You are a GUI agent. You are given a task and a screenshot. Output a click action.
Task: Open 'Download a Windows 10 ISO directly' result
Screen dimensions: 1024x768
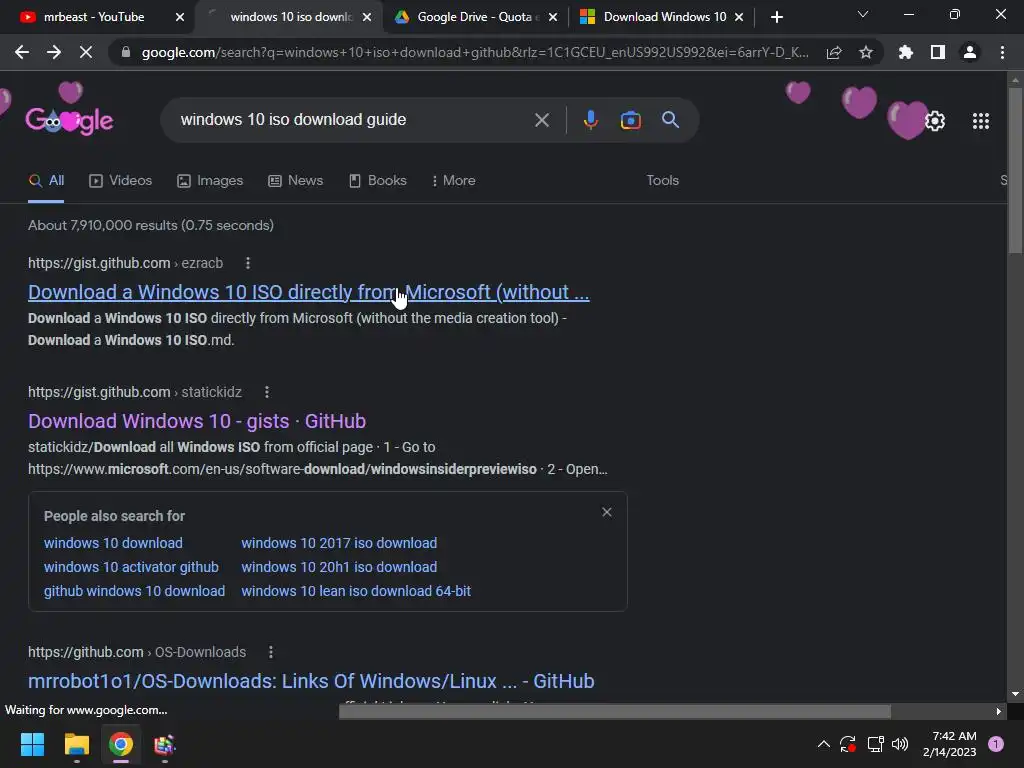[308, 292]
